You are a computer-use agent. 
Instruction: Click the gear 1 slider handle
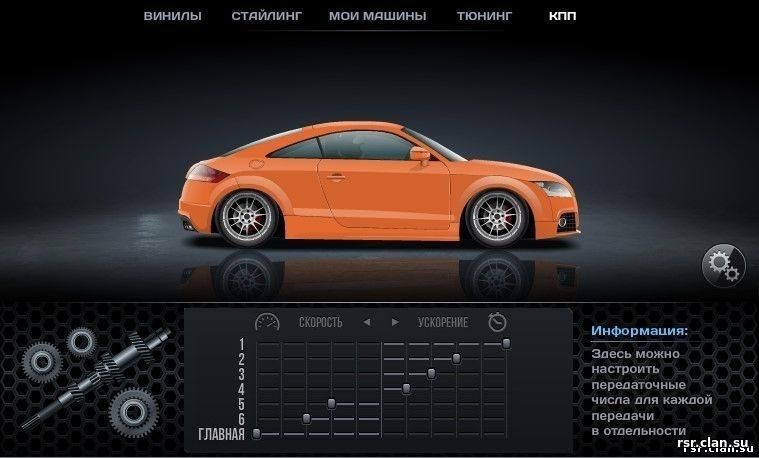[507, 343]
